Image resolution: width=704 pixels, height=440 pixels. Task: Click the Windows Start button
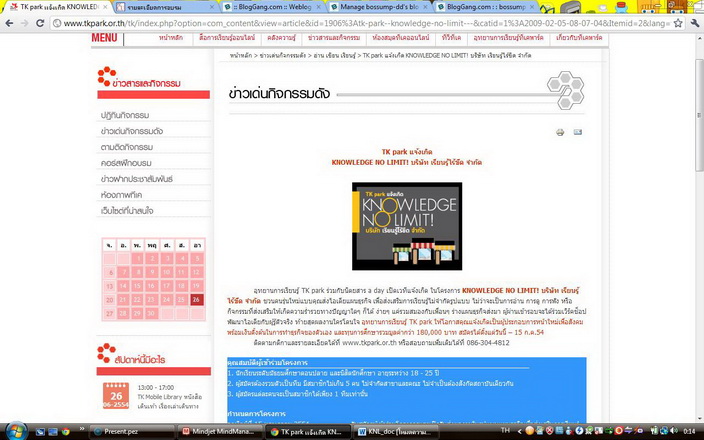click(x=12, y=431)
